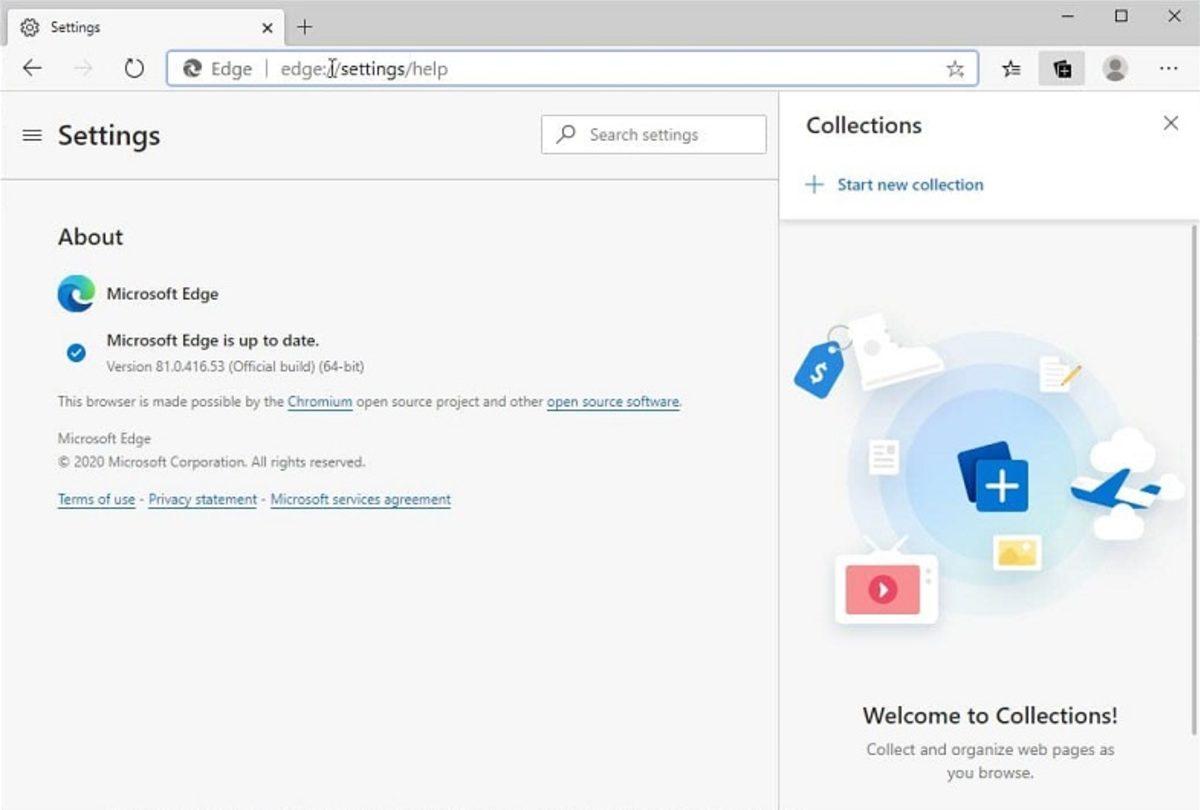The height and width of the screenshot is (810, 1200).
Task: Open the Favorites icon next to the address bar
Action: click(1011, 68)
